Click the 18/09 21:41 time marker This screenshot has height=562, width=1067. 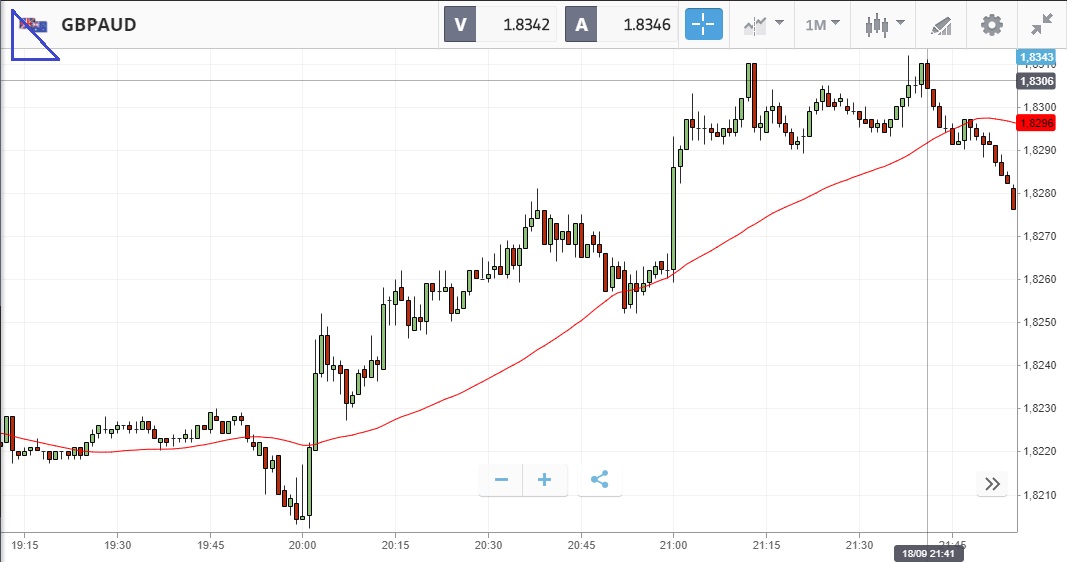point(927,552)
